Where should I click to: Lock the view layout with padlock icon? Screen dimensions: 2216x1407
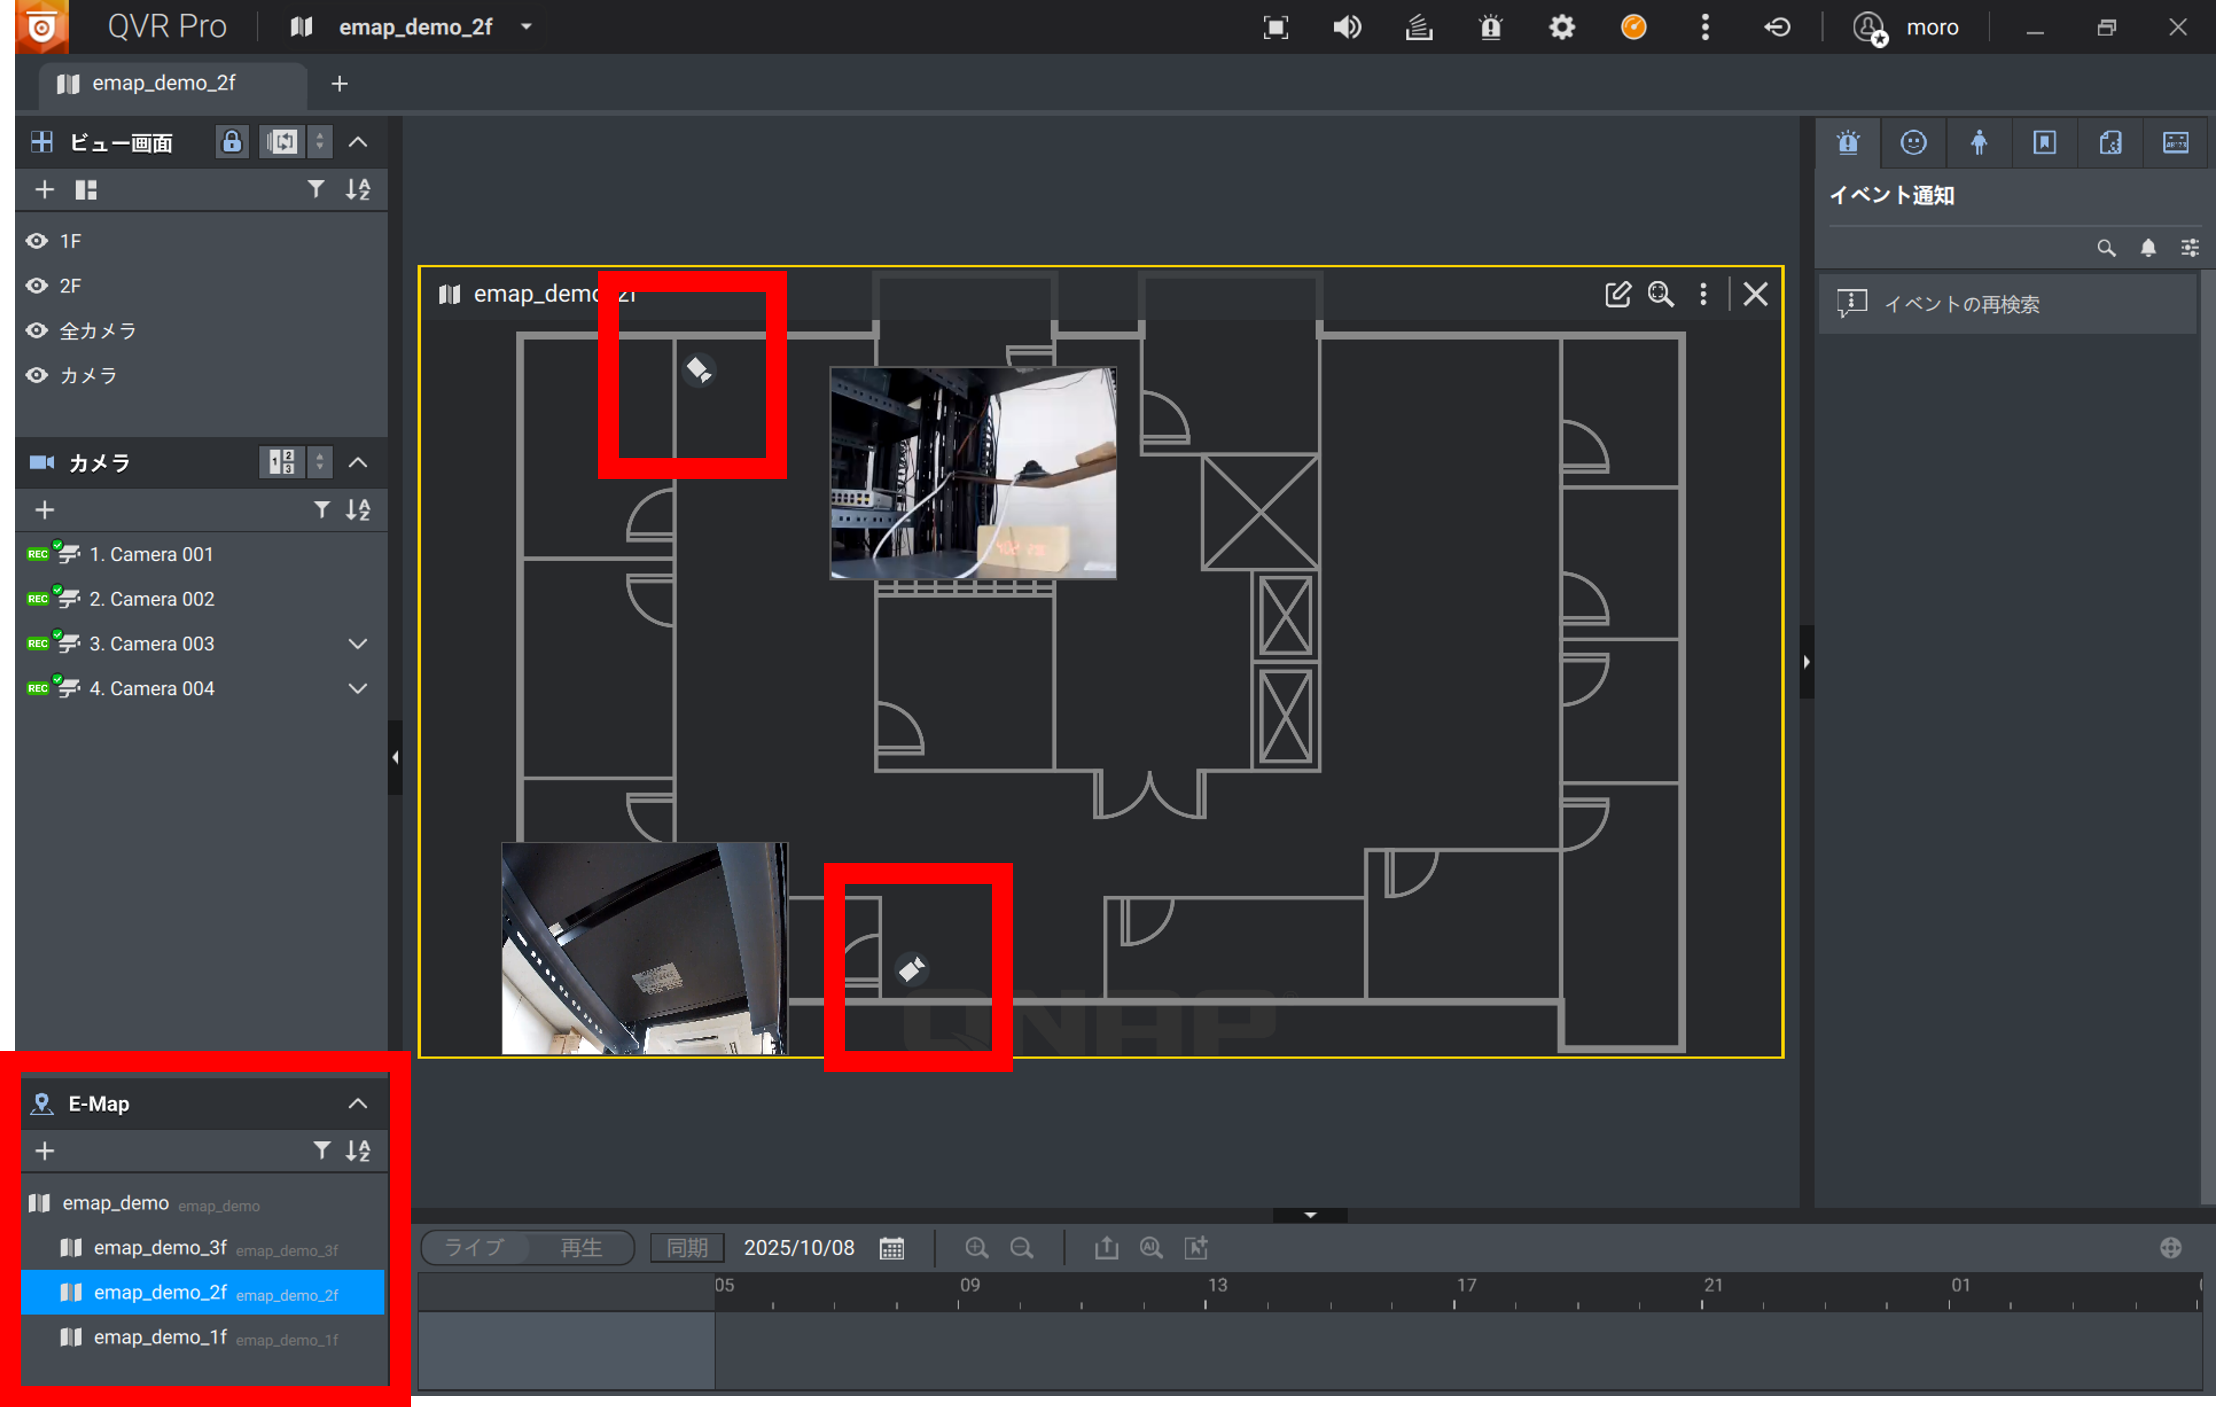coord(231,142)
